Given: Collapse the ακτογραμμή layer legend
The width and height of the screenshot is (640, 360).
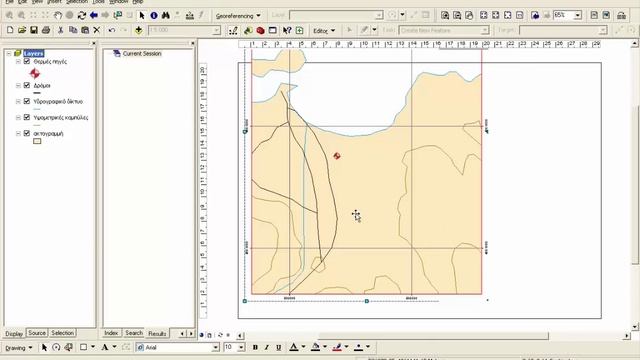Looking at the screenshot, I should tap(18, 133).
